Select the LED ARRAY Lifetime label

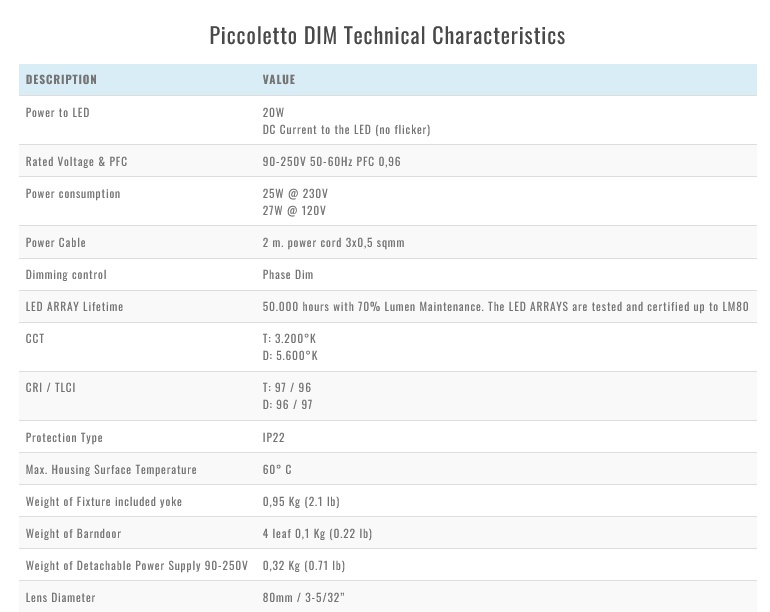[x=74, y=307]
